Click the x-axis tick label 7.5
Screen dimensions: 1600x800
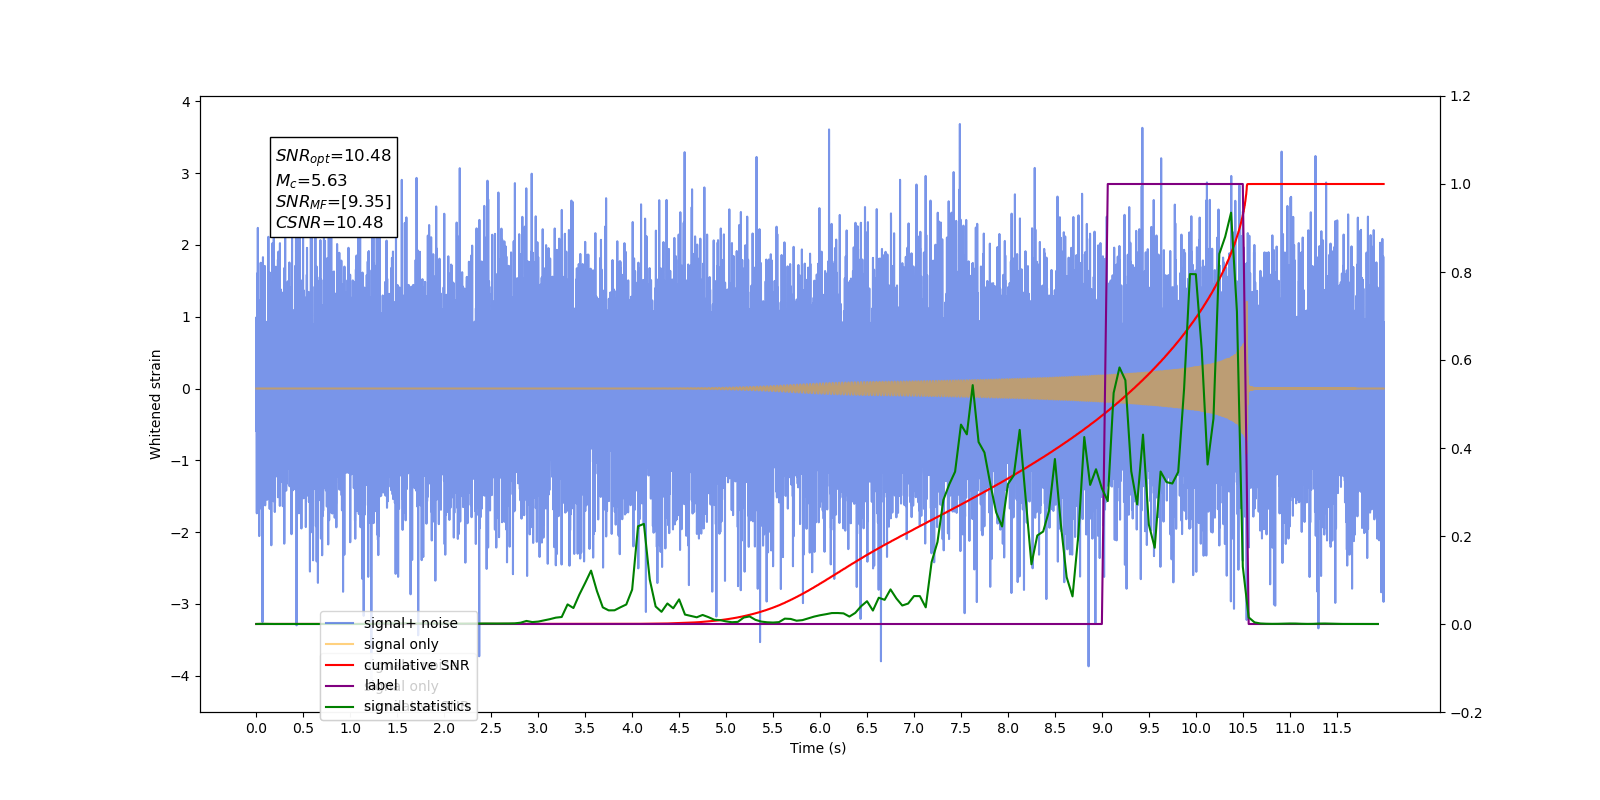961,728
